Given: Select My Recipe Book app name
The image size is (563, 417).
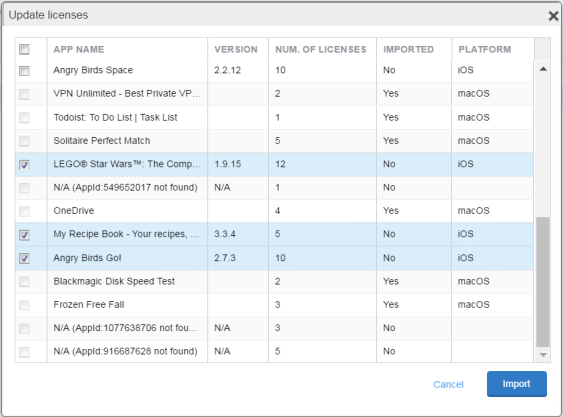Looking at the screenshot, I should 126,234.
